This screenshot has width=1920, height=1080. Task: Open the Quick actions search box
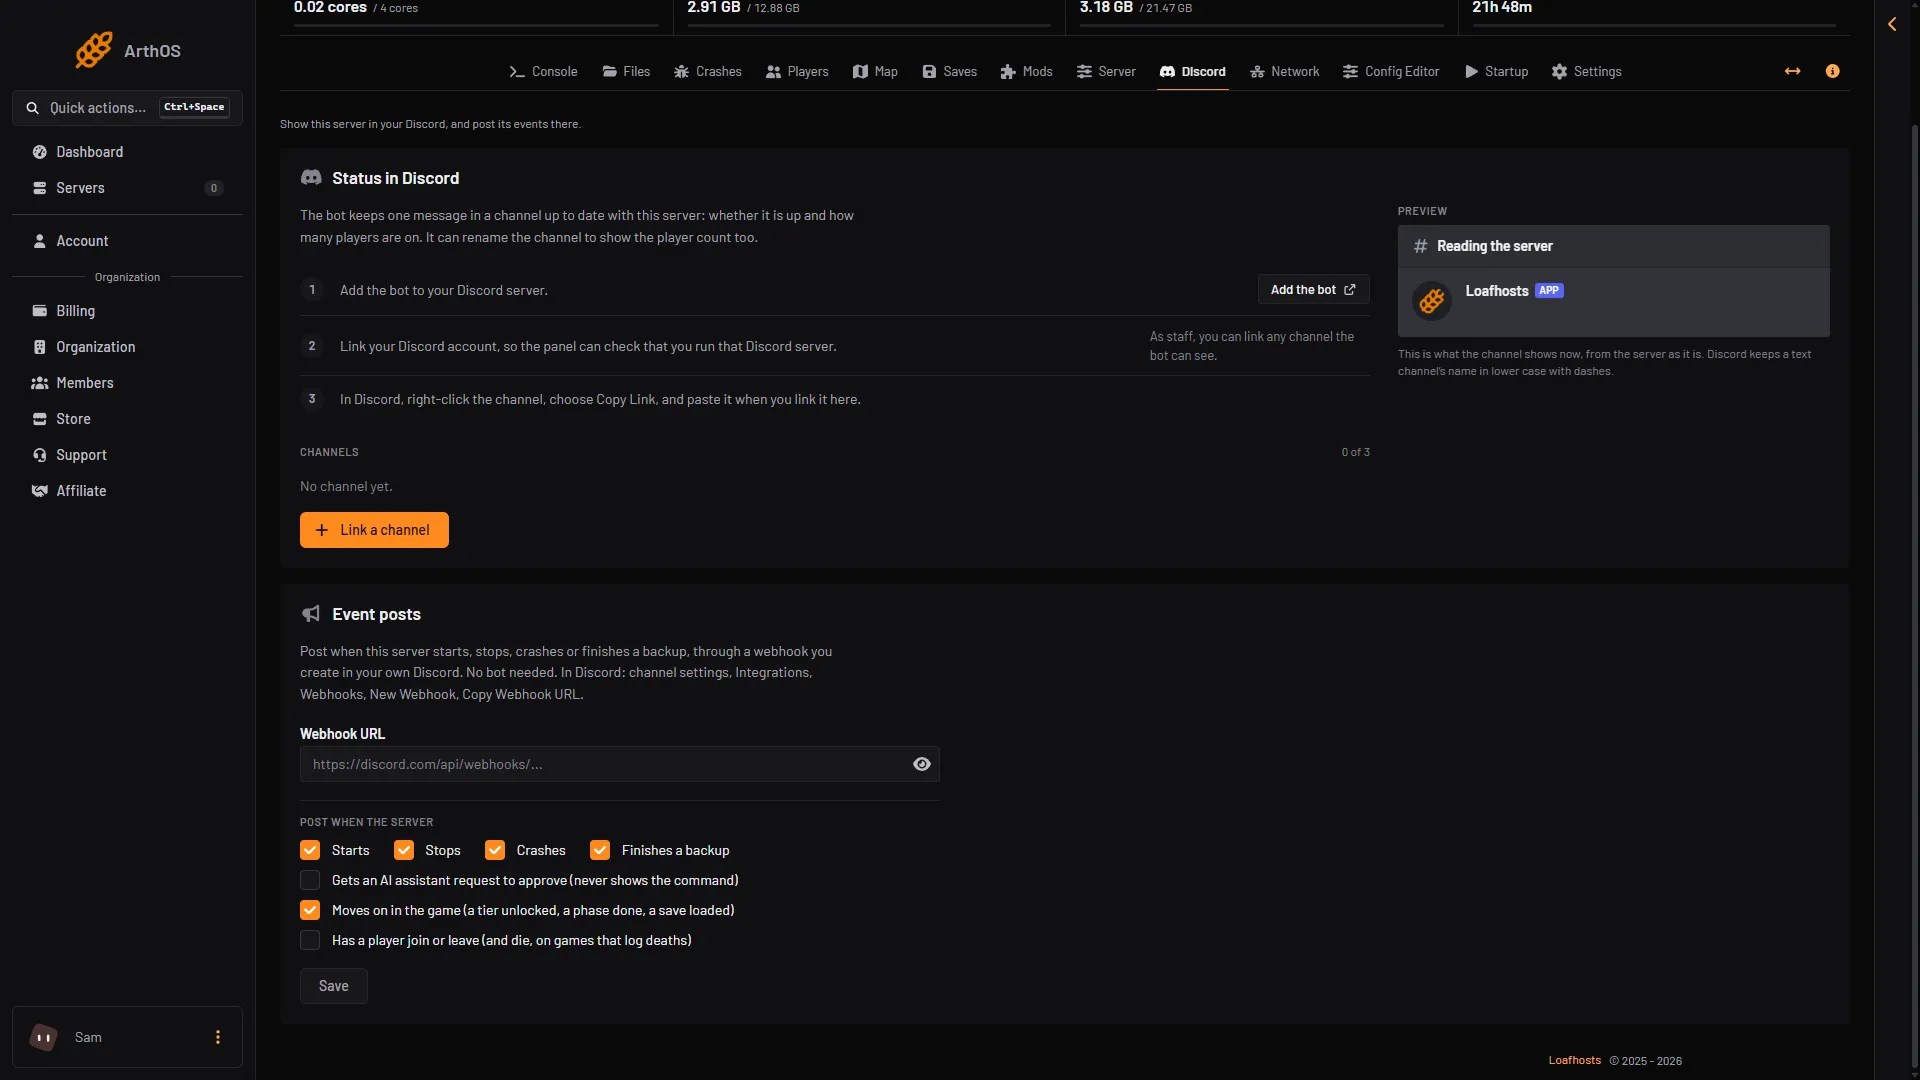pyautogui.click(x=127, y=108)
